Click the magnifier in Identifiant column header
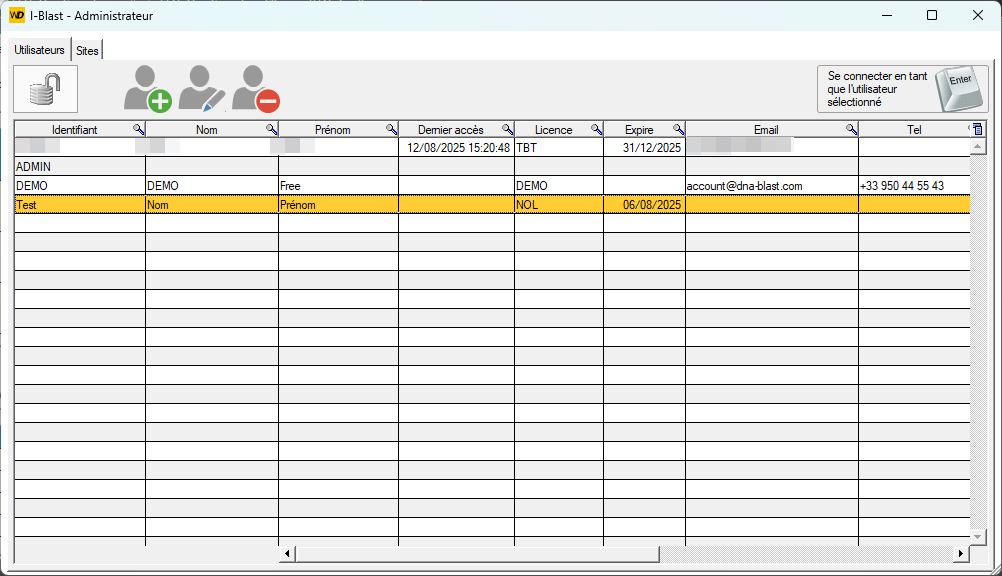This screenshot has width=1002, height=576. point(139,129)
